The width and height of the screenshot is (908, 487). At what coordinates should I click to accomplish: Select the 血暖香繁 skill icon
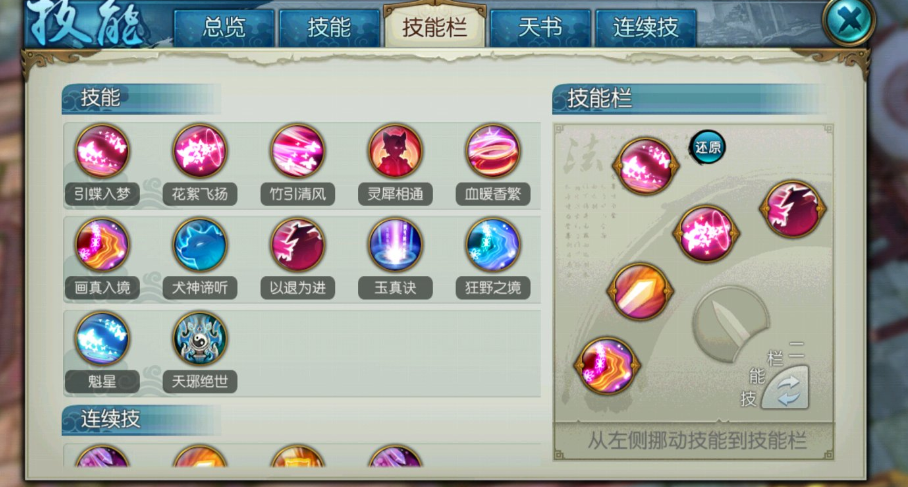(x=493, y=151)
